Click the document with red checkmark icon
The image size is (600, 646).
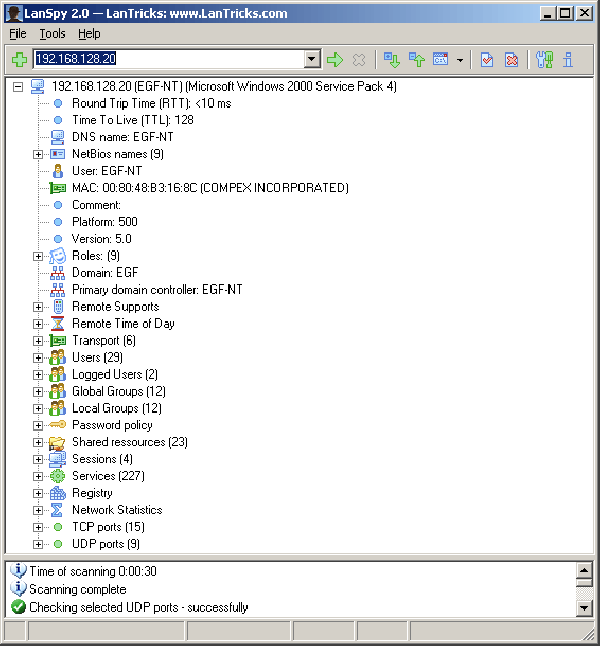pyautogui.click(x=487, y=60)
